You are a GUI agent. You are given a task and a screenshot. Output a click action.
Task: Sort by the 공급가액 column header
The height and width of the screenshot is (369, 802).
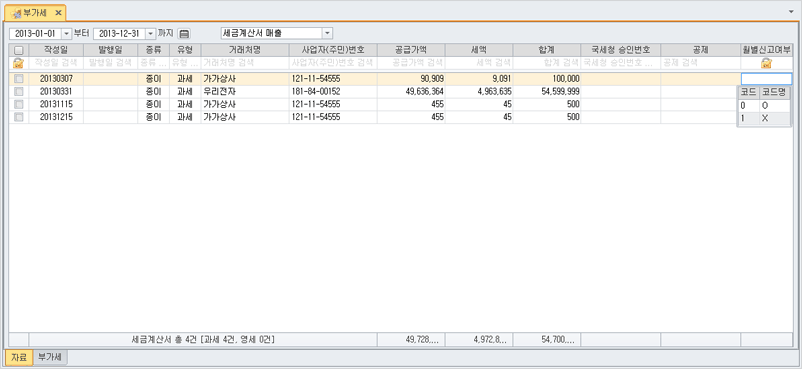[x=411, y=50]
